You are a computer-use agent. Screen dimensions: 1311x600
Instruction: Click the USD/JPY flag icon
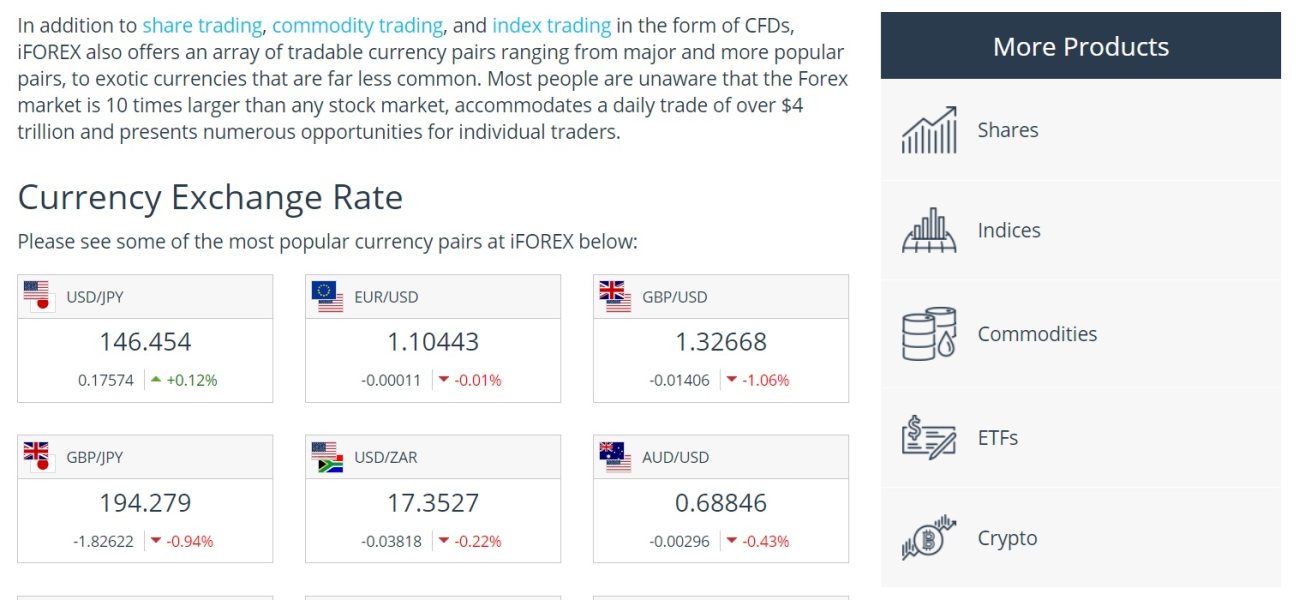[x=39, y=296]
